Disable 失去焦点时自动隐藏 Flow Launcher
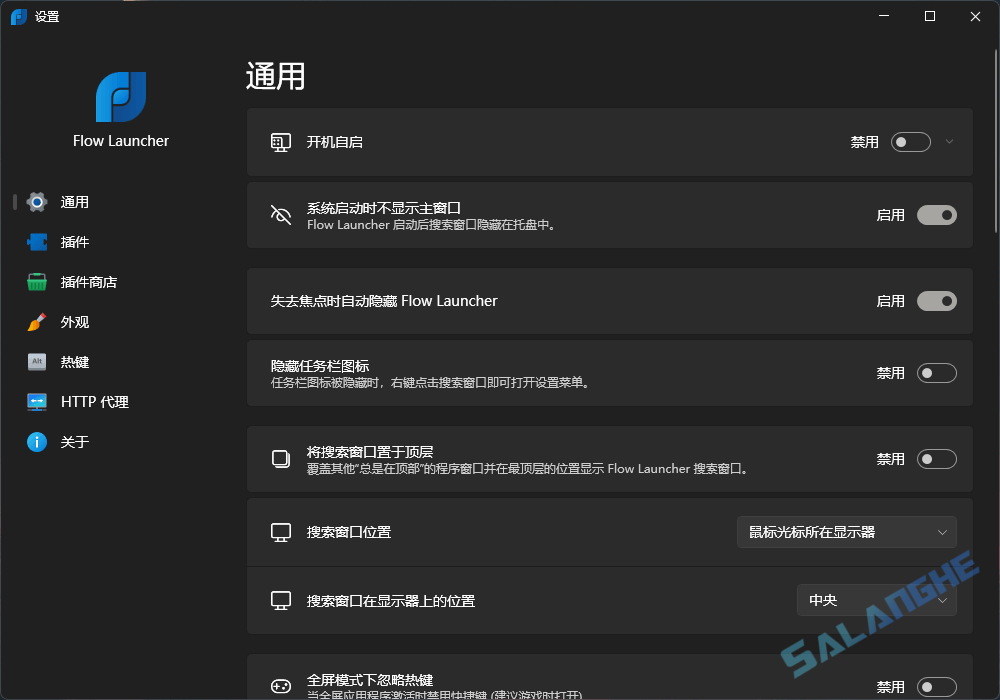 point(936,300)
